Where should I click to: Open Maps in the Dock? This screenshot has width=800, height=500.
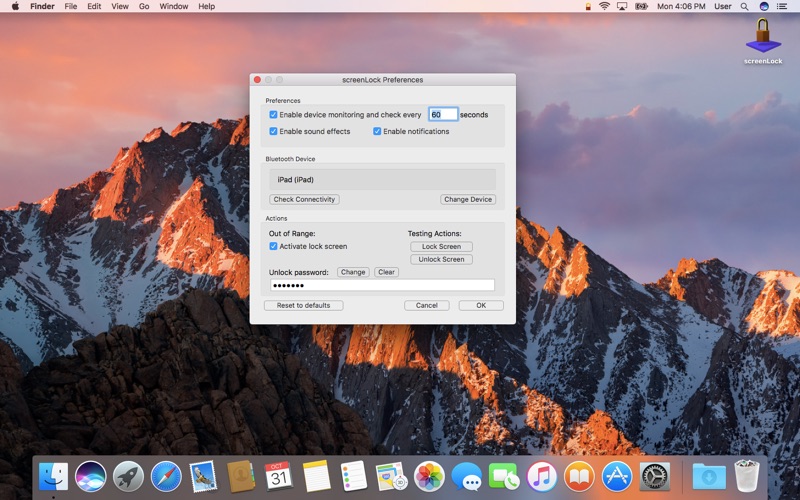(x=391, y=477)
